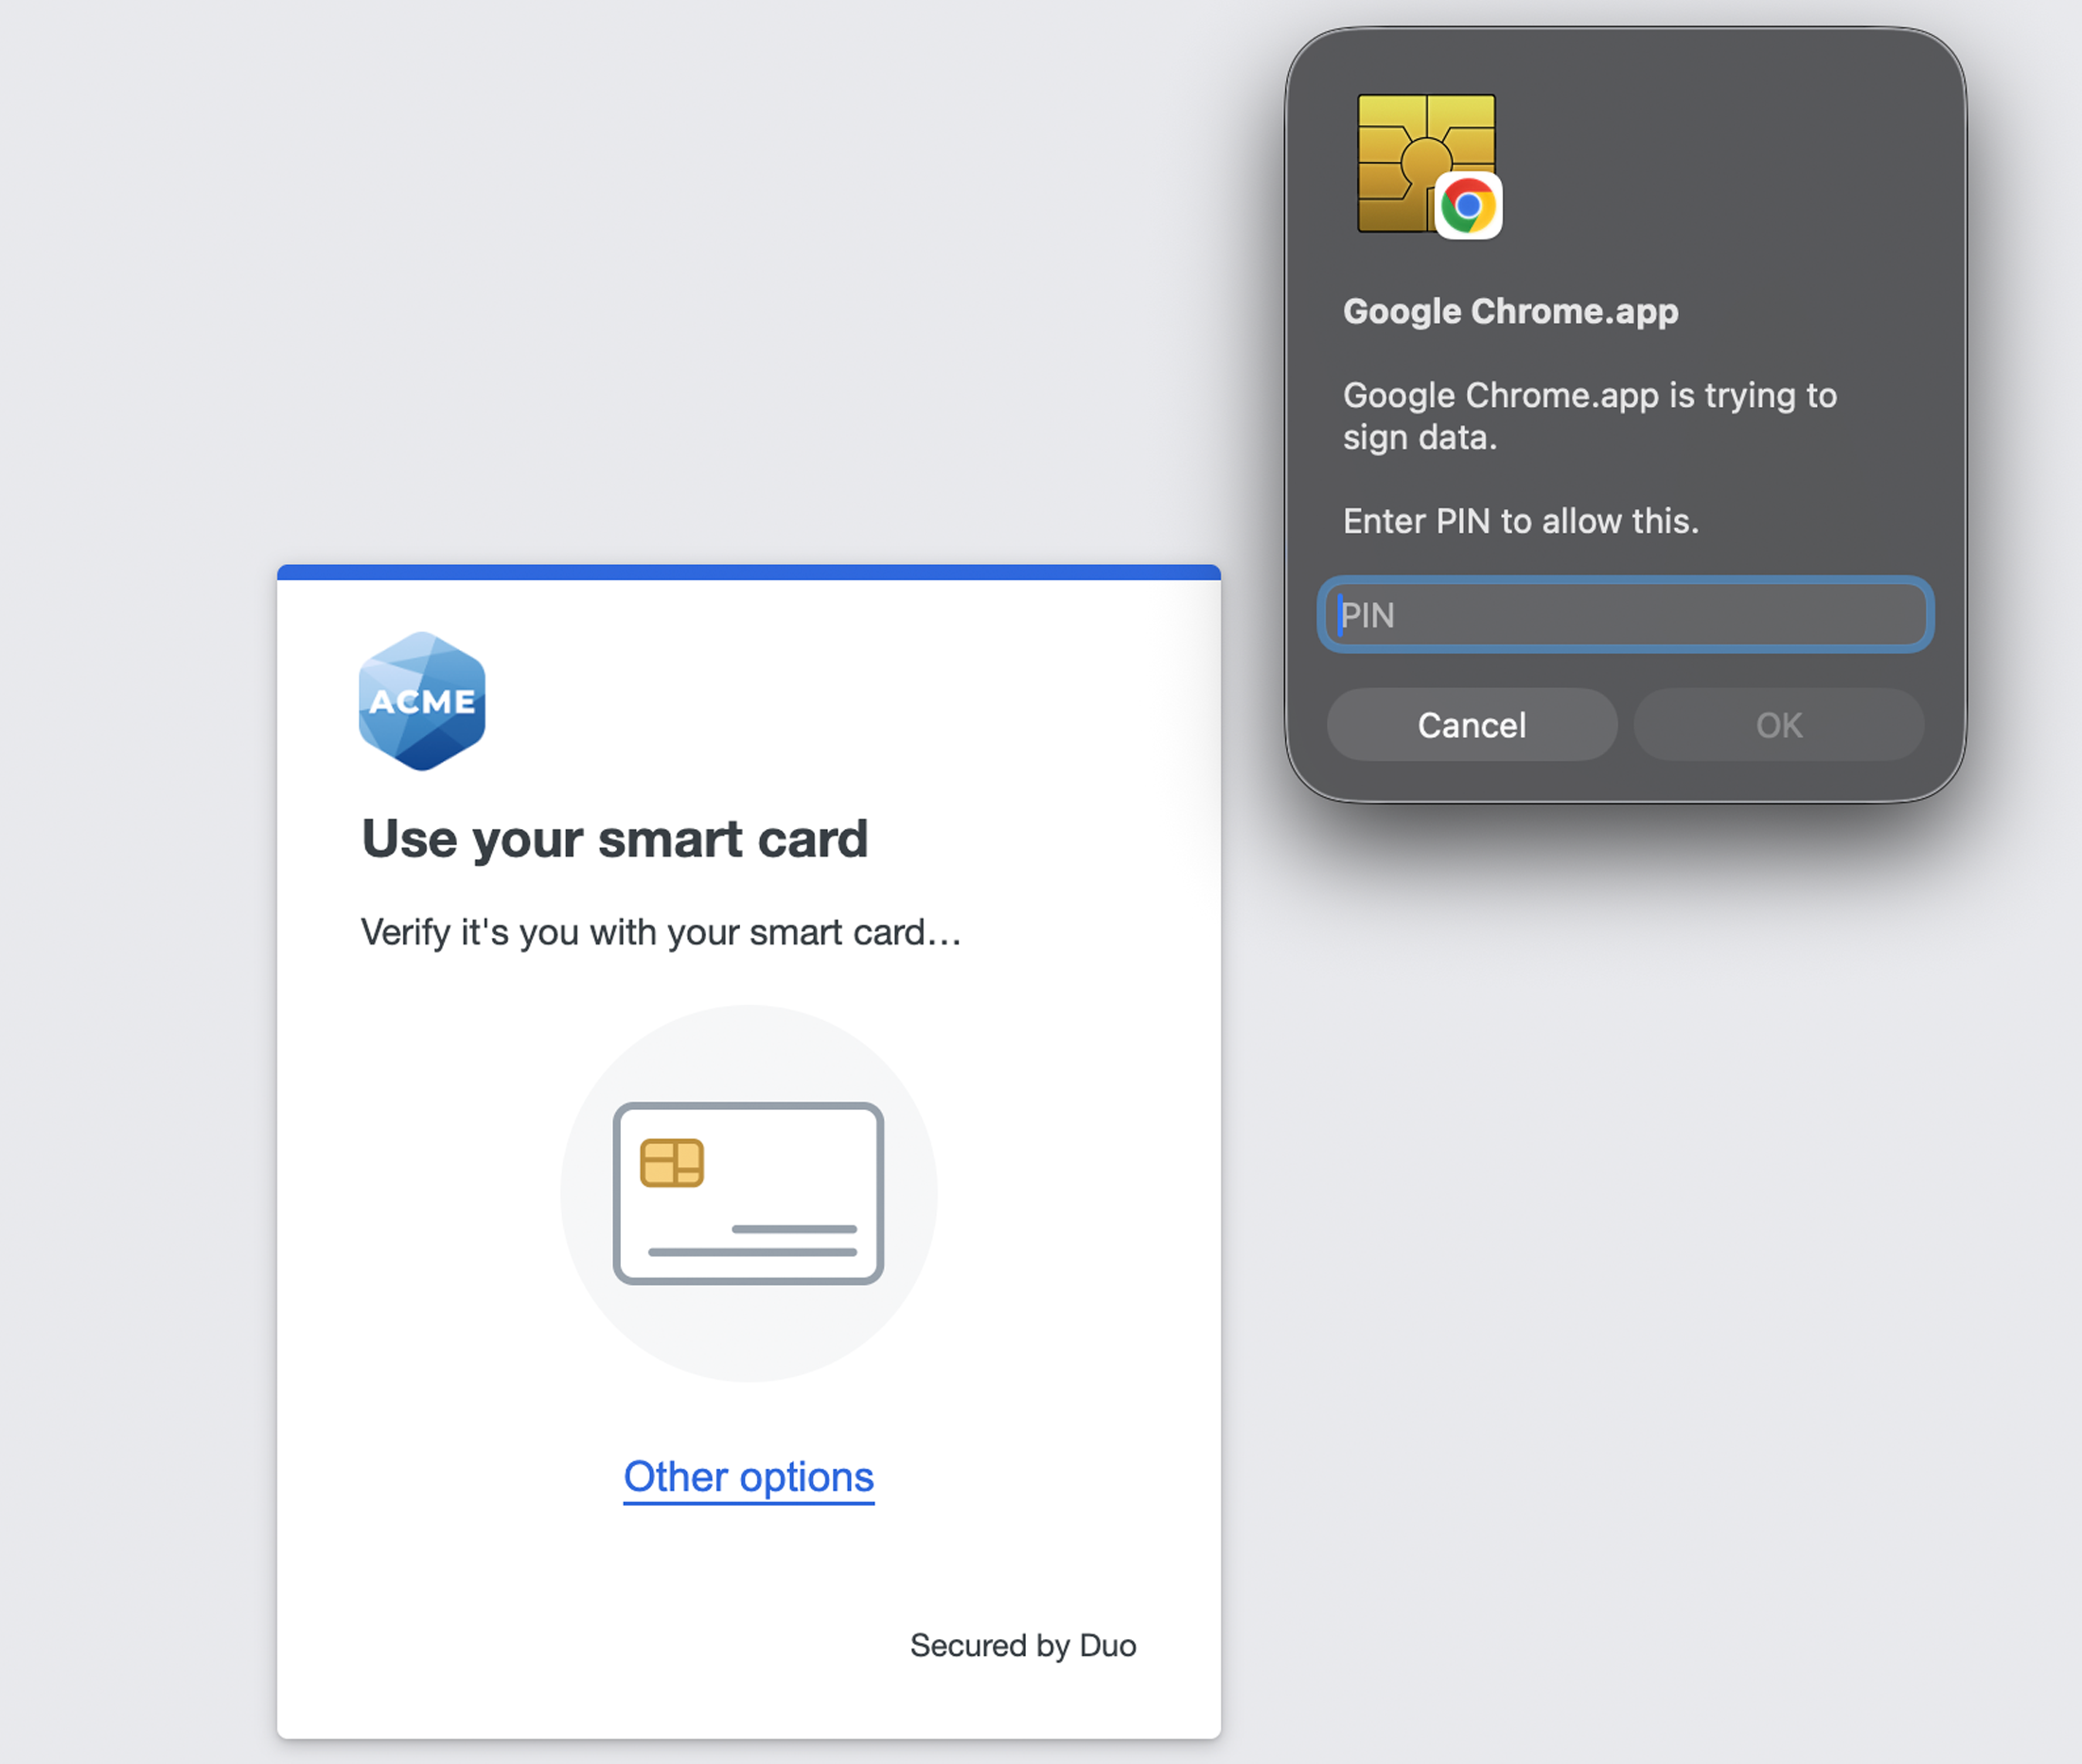
Task: Select the 'Use your smart card' heading
Action: pos(614,838)
